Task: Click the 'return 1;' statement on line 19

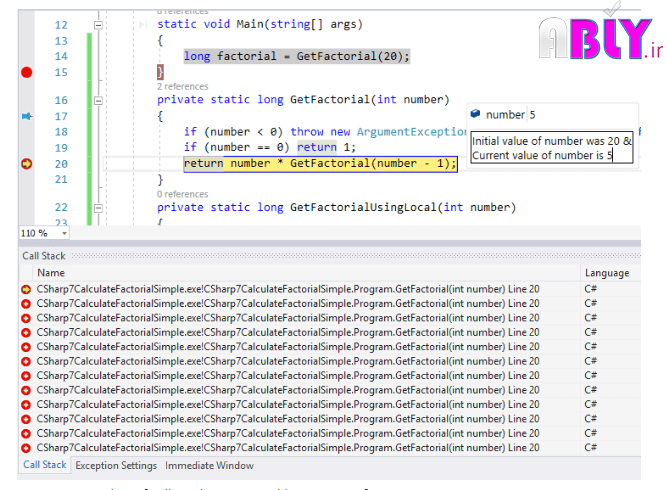Action: pyautogui.click(x=326, y=147)
